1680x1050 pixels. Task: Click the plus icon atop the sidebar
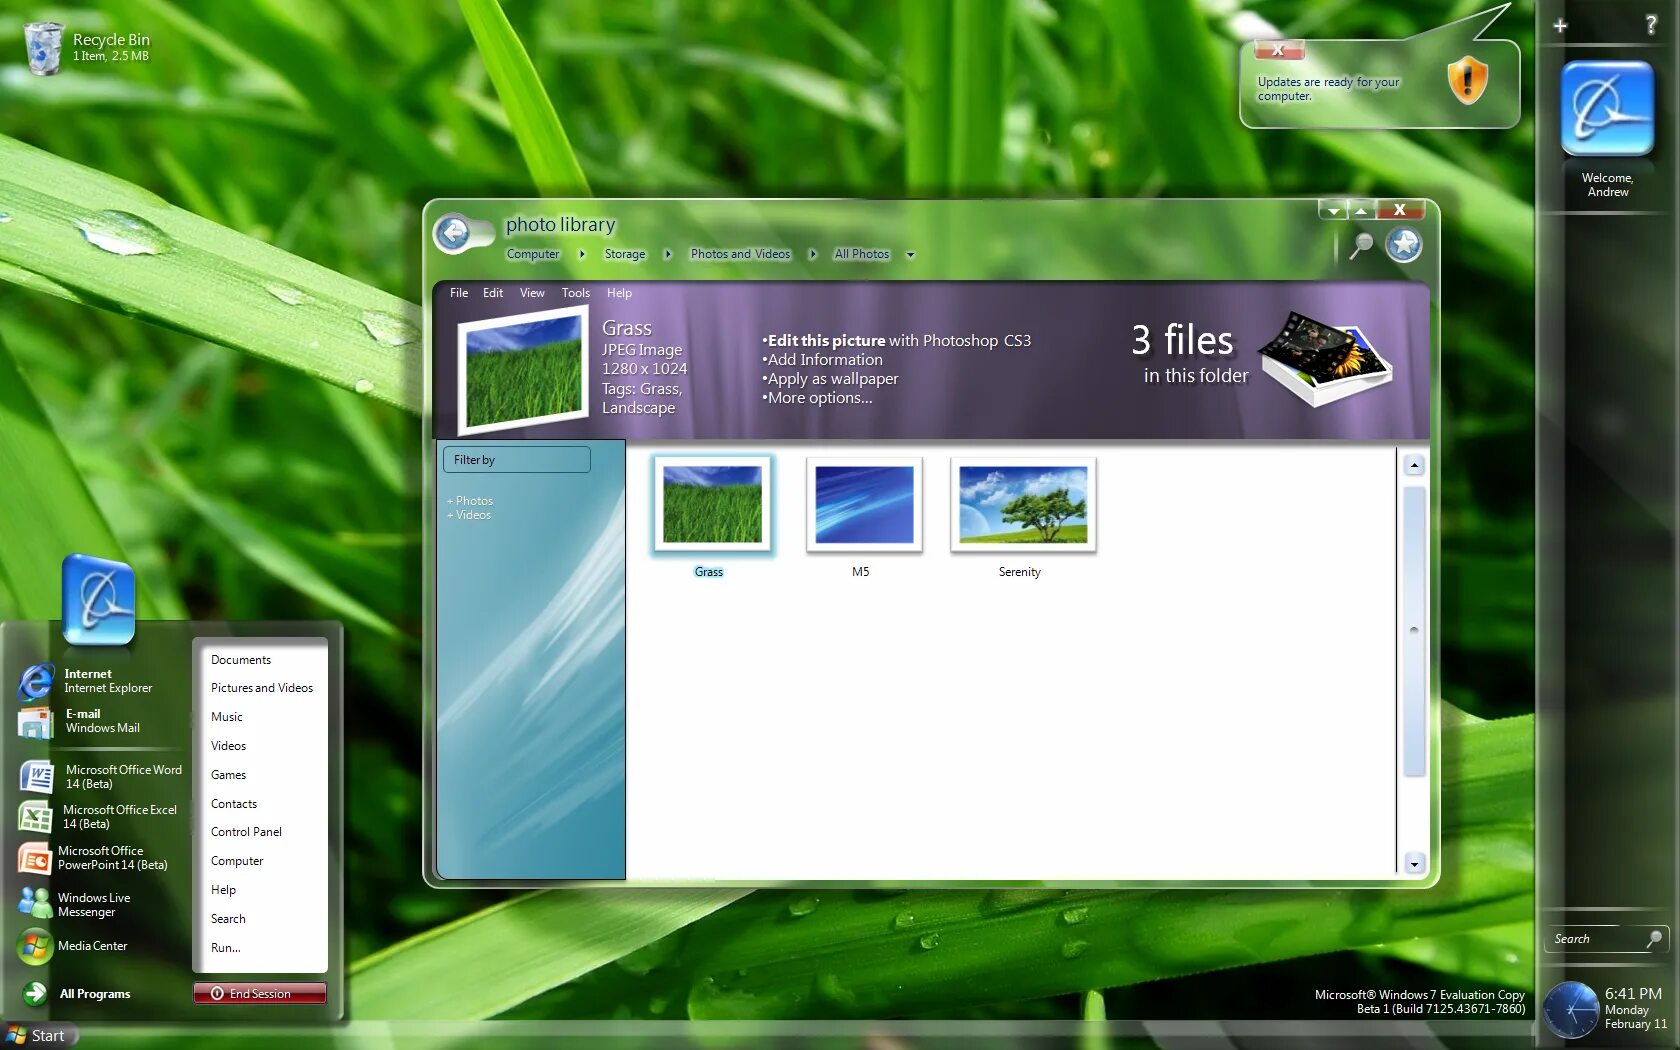pos(1560,26)
